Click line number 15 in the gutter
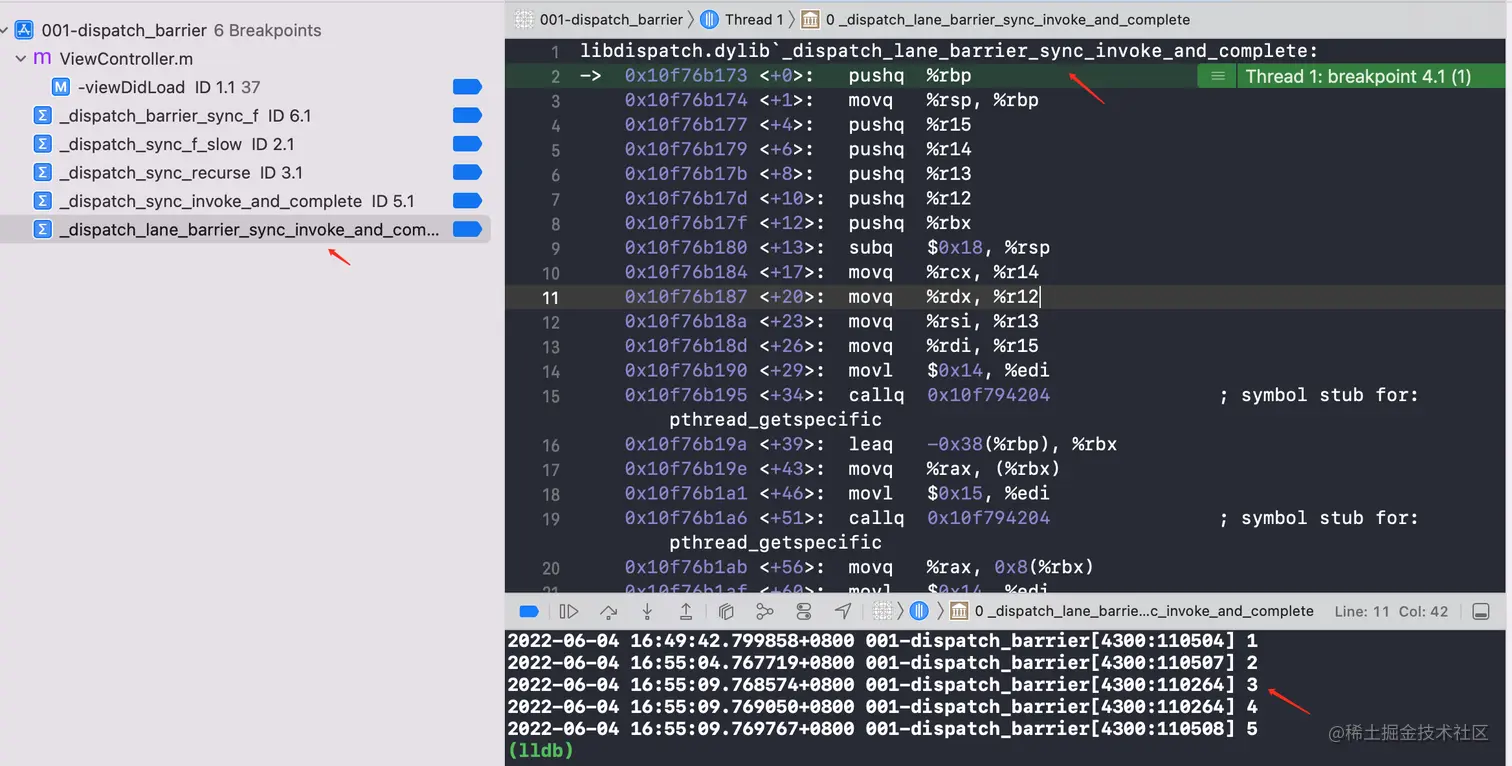 pyautogui.click(x=551, y=396)
